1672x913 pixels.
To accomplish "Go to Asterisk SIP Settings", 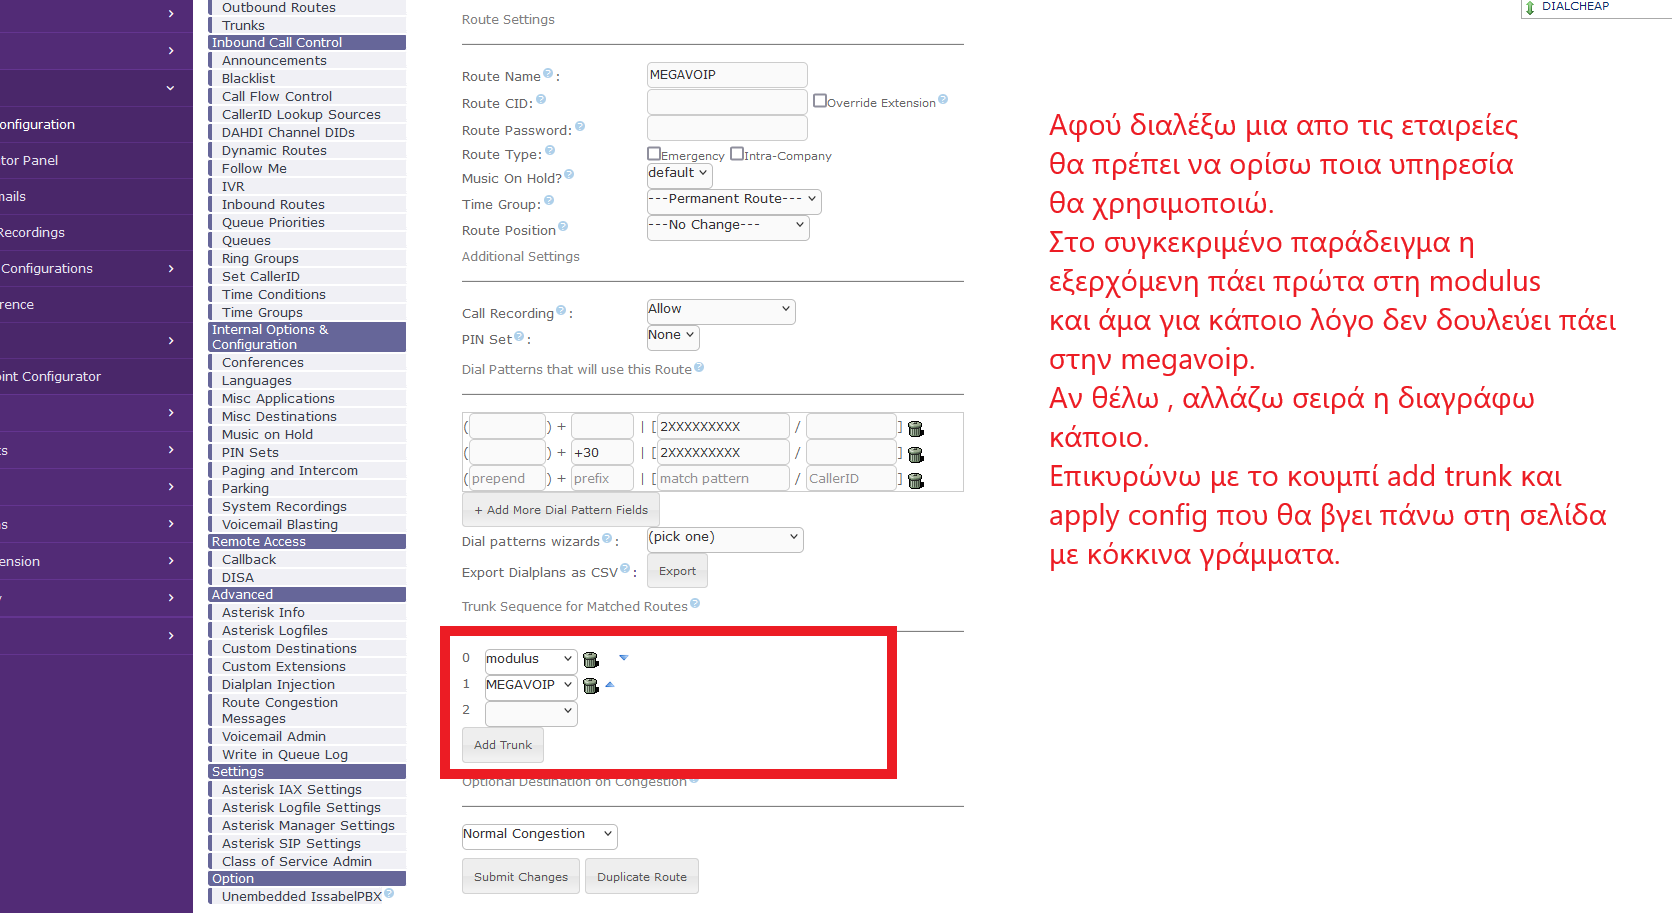I will tap(291, 844).
